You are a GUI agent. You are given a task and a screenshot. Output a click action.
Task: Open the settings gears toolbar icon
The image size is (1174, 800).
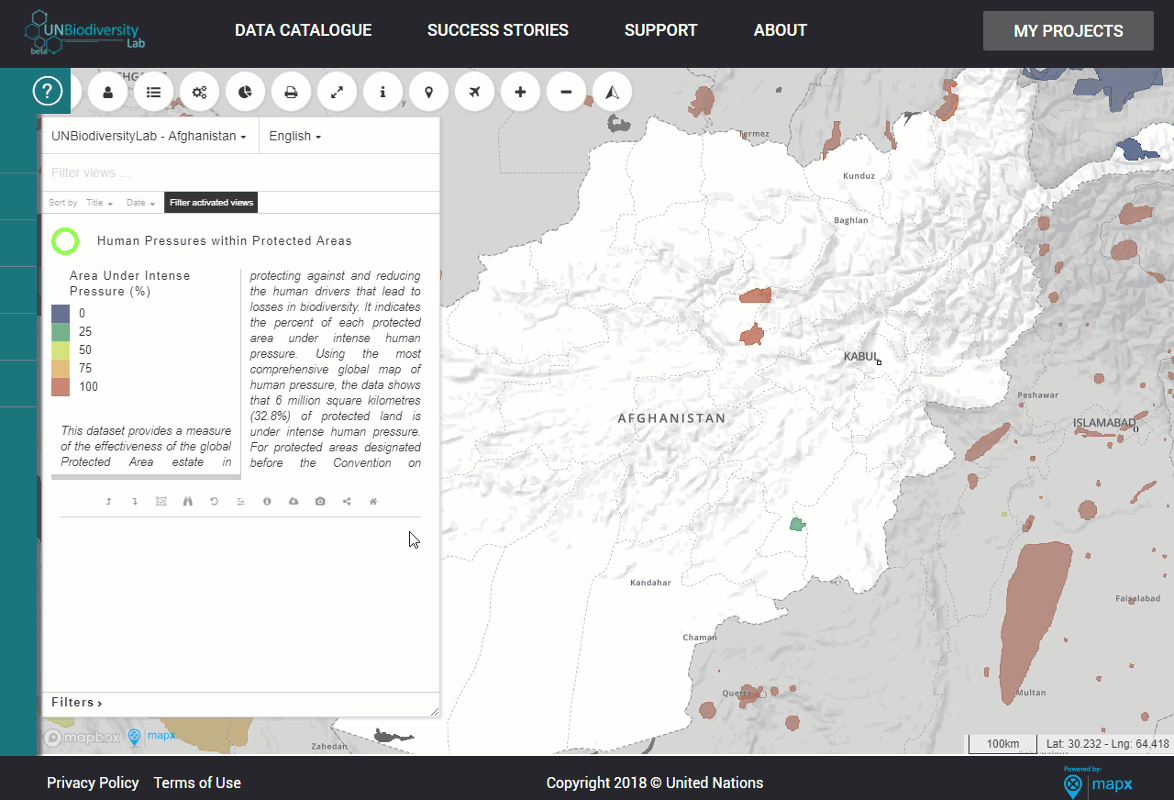(199, 92)
